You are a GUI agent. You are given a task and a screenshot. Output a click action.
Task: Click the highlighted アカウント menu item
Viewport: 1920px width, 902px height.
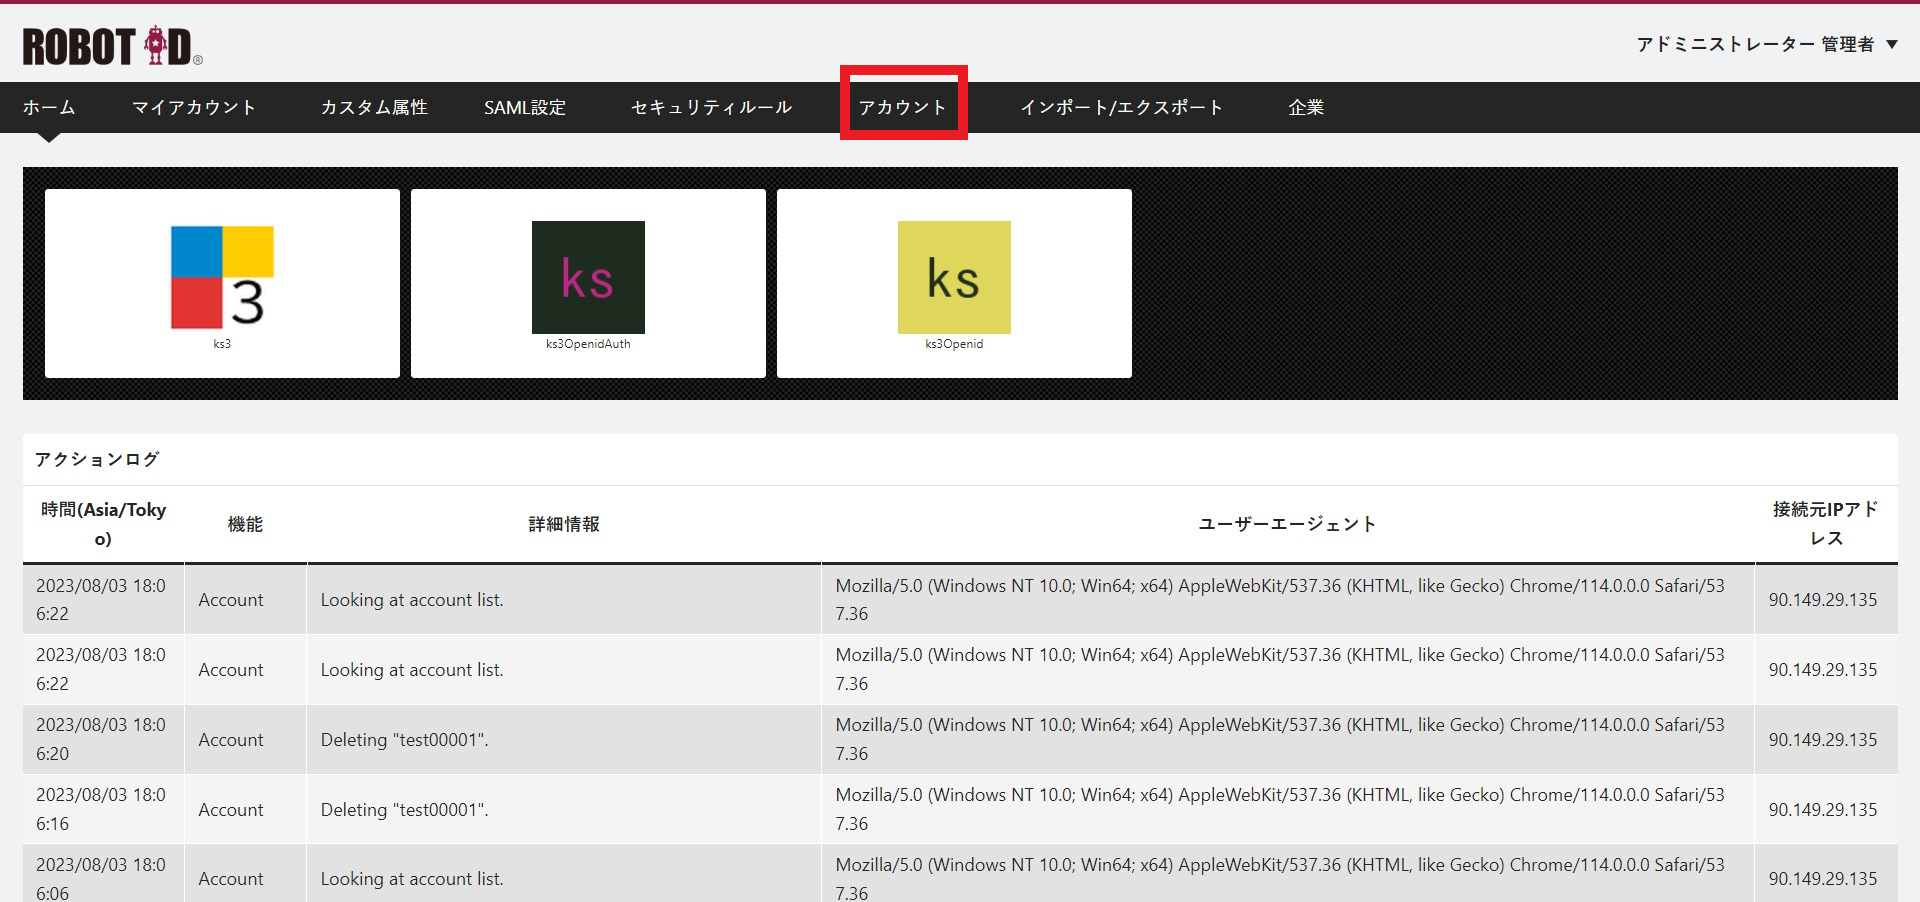(x=903, y=107)
